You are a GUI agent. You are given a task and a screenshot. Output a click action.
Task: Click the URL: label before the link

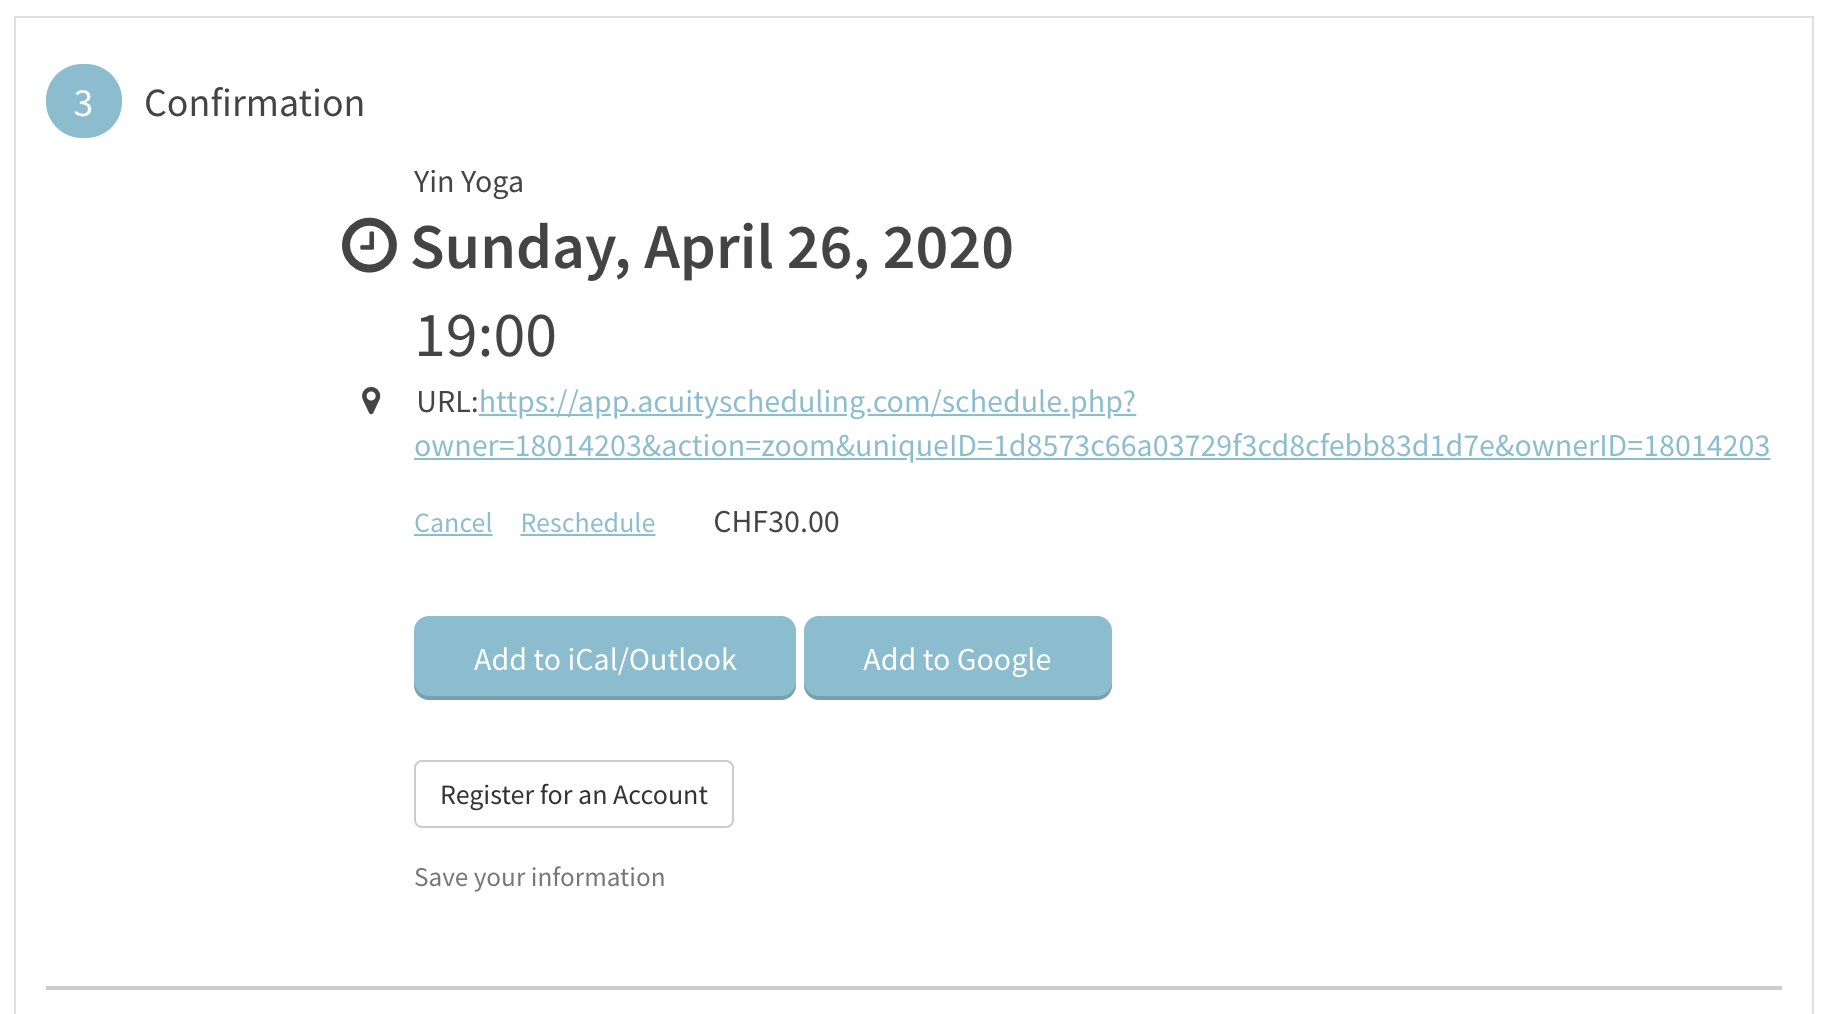click(x=447, y=402)
